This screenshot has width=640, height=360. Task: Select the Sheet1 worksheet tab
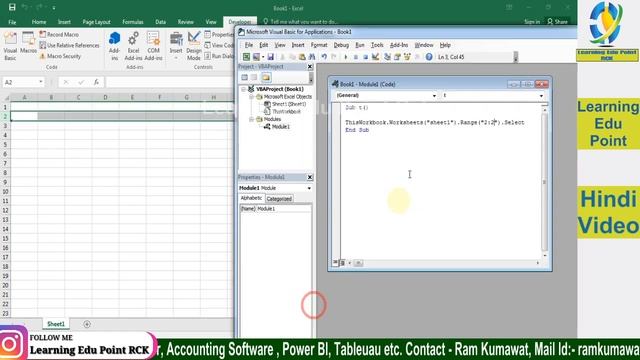56,324
